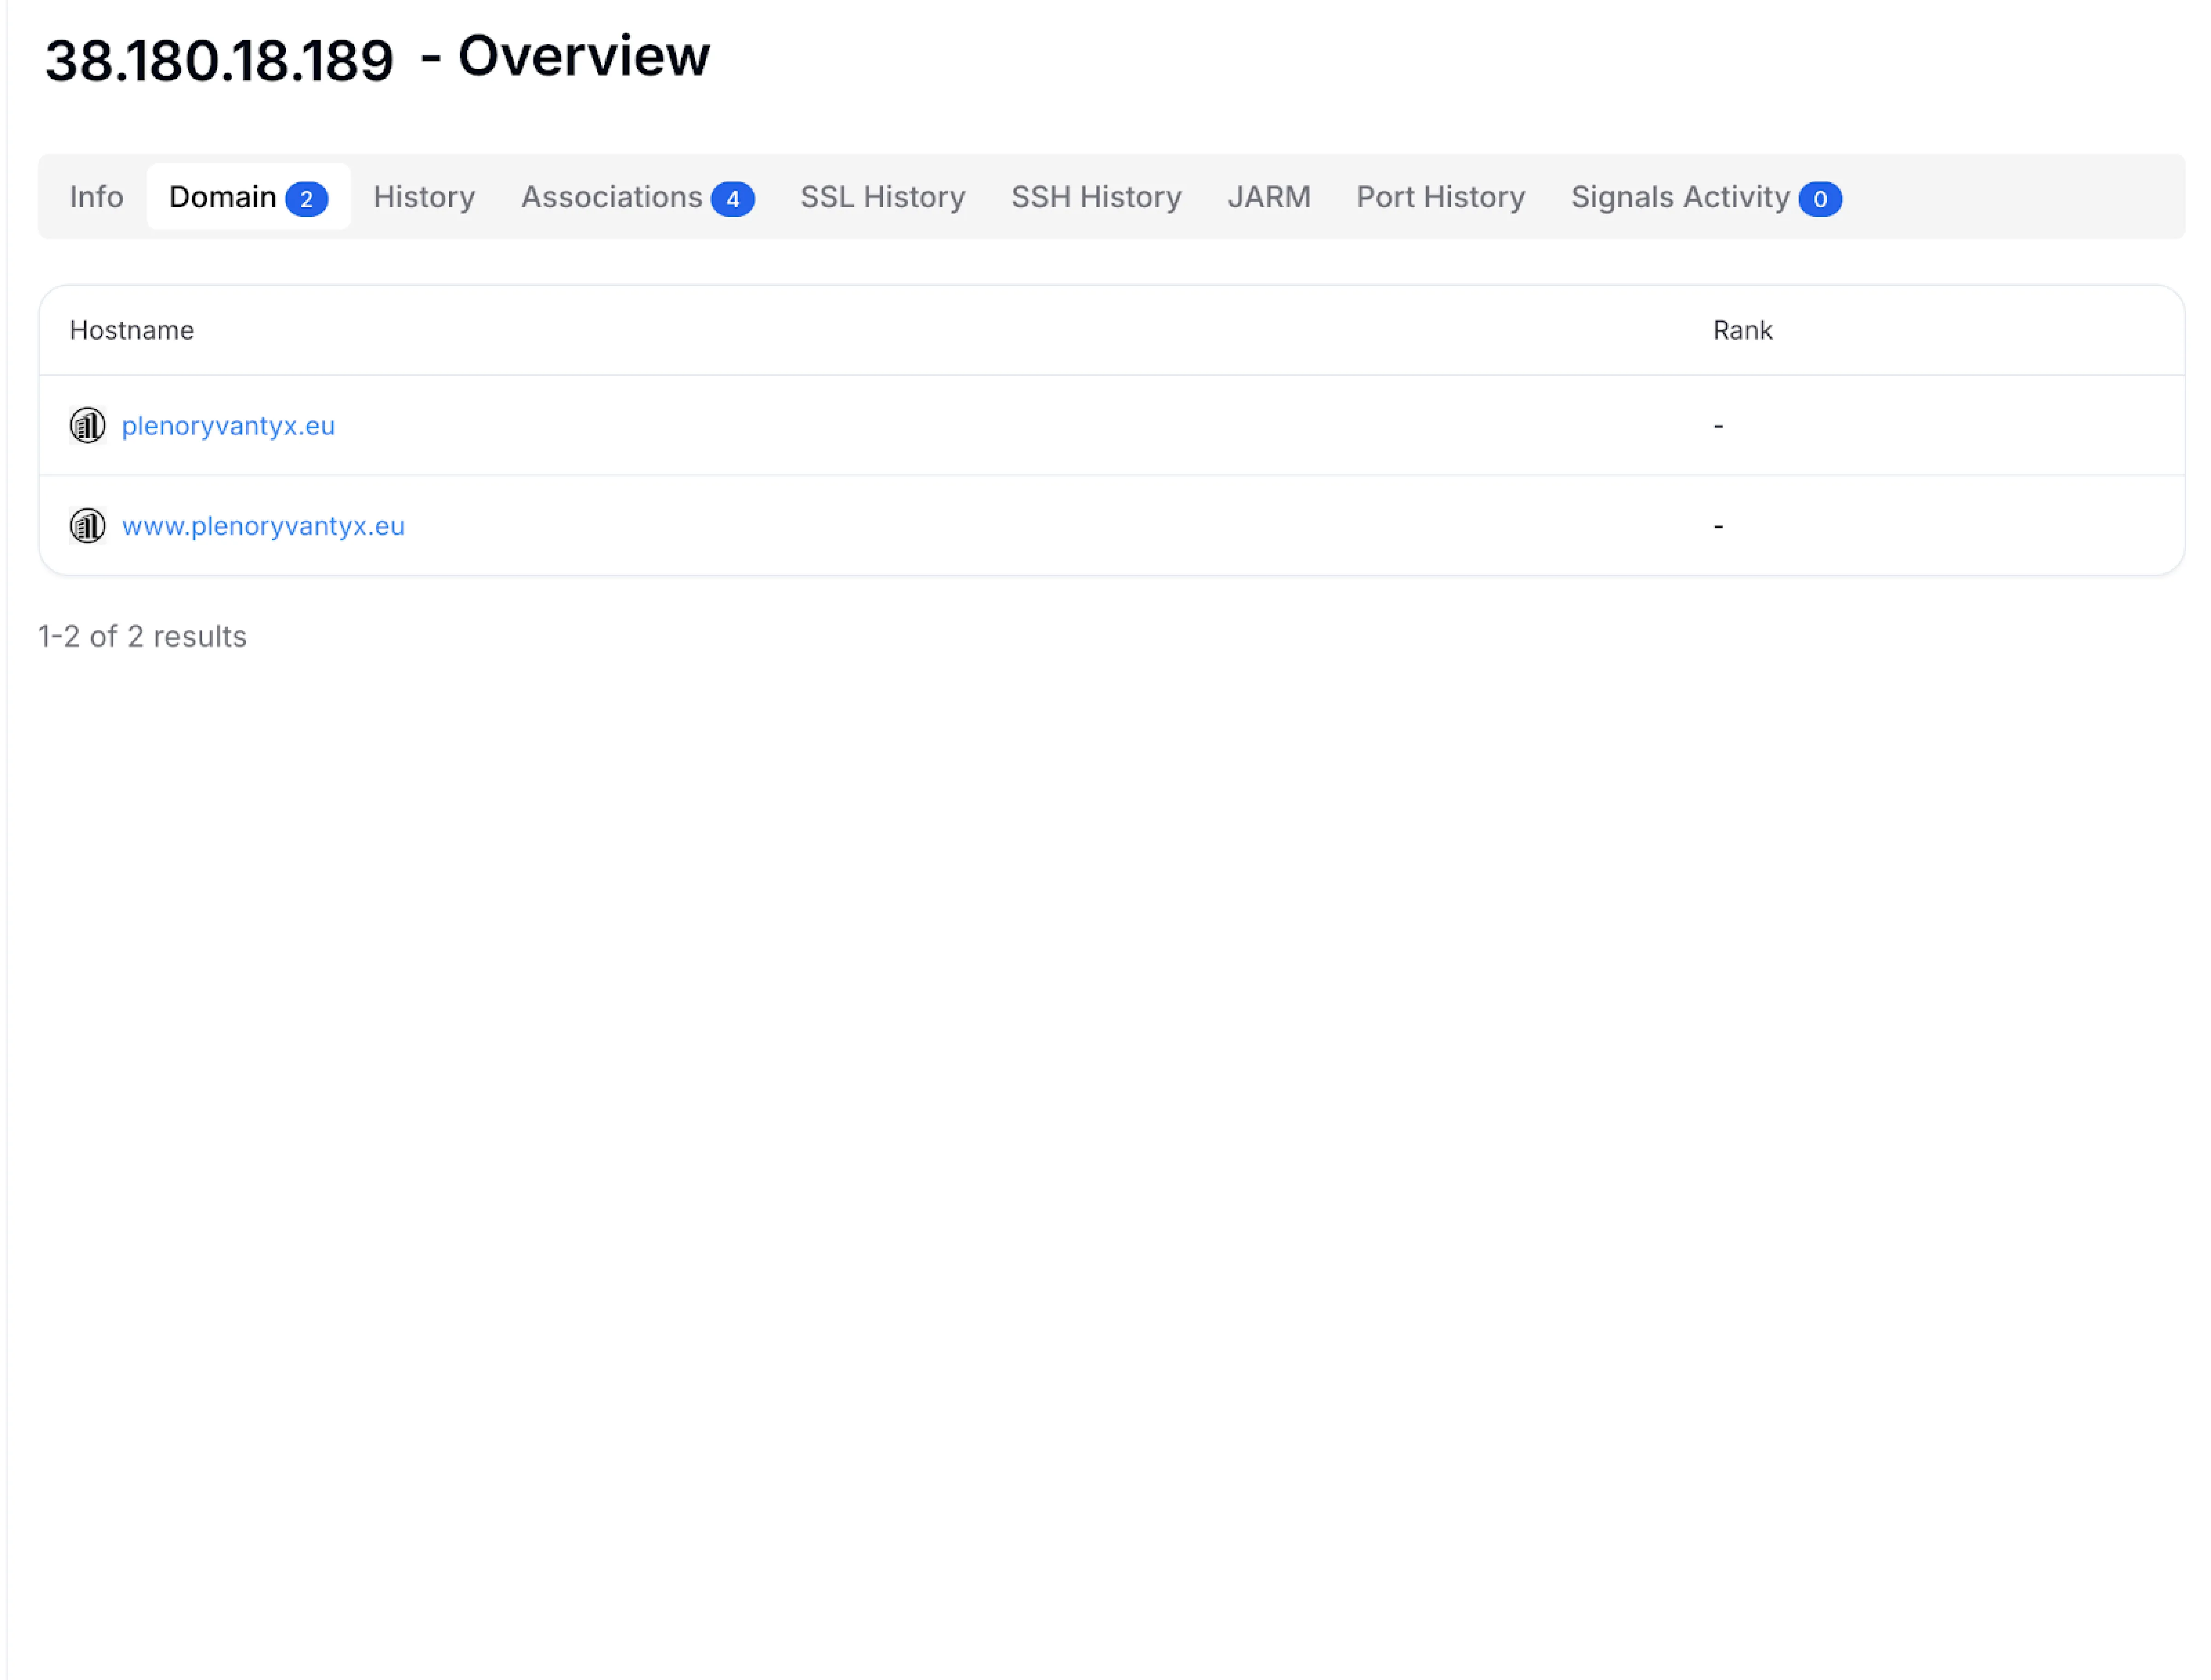
Task: View the JARM tab
Action: pos(1268,197)
